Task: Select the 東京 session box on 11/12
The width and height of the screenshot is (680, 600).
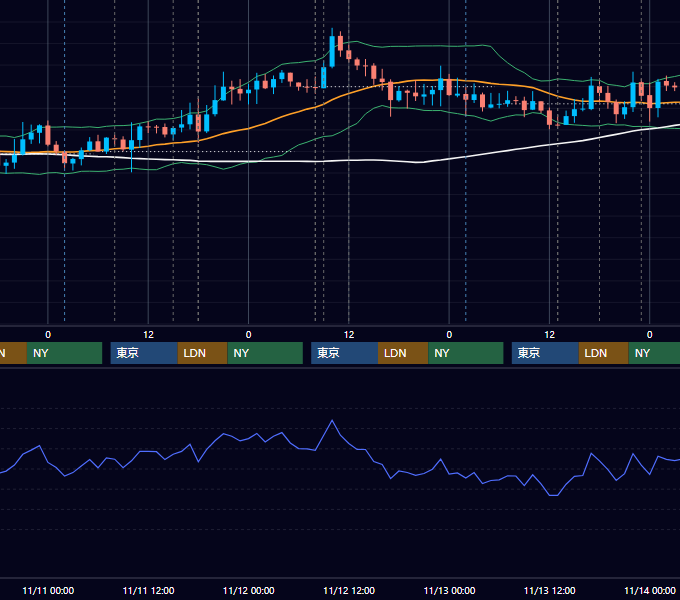Action: (x=345, y=353)
